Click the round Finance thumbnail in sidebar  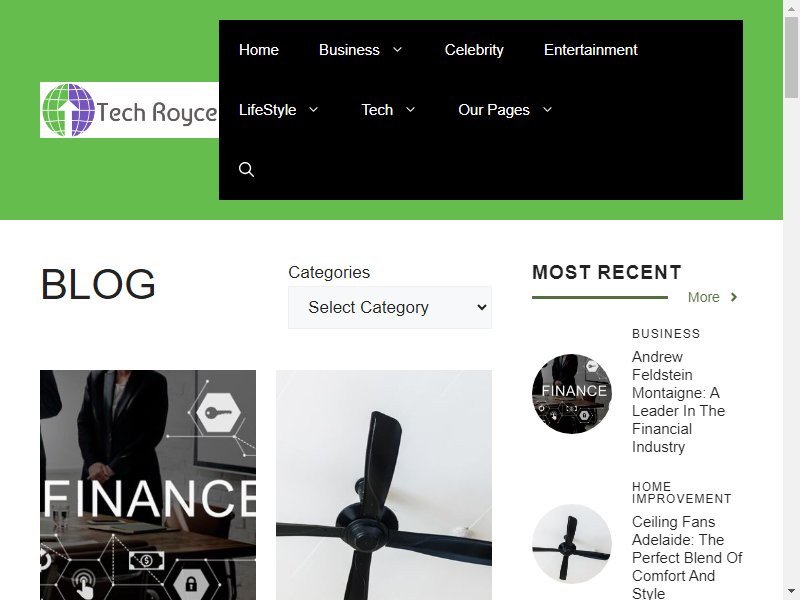pyautogui.click(x=572, y=393)
